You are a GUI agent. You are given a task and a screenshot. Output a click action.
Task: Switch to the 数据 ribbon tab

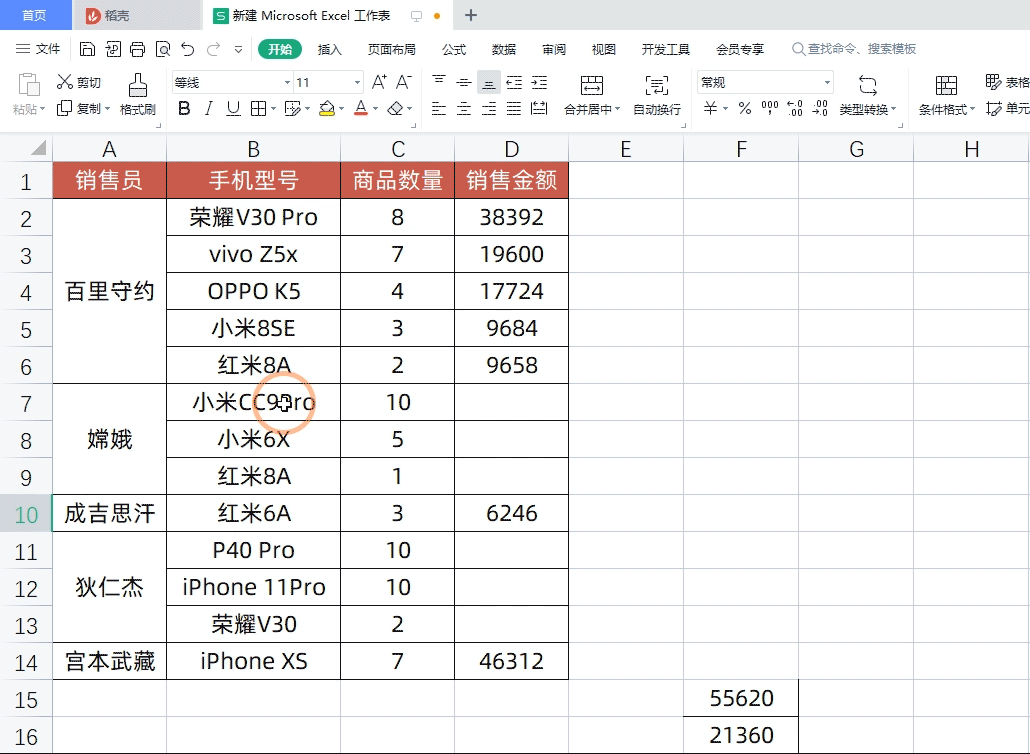[502, 48]
